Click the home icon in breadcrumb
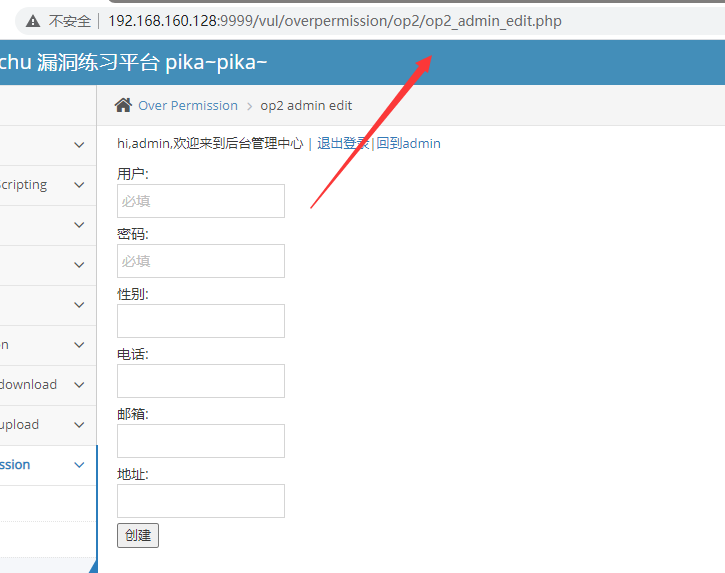Image resolution: width=725 pixels, height=573 pixels. point(123,105)
